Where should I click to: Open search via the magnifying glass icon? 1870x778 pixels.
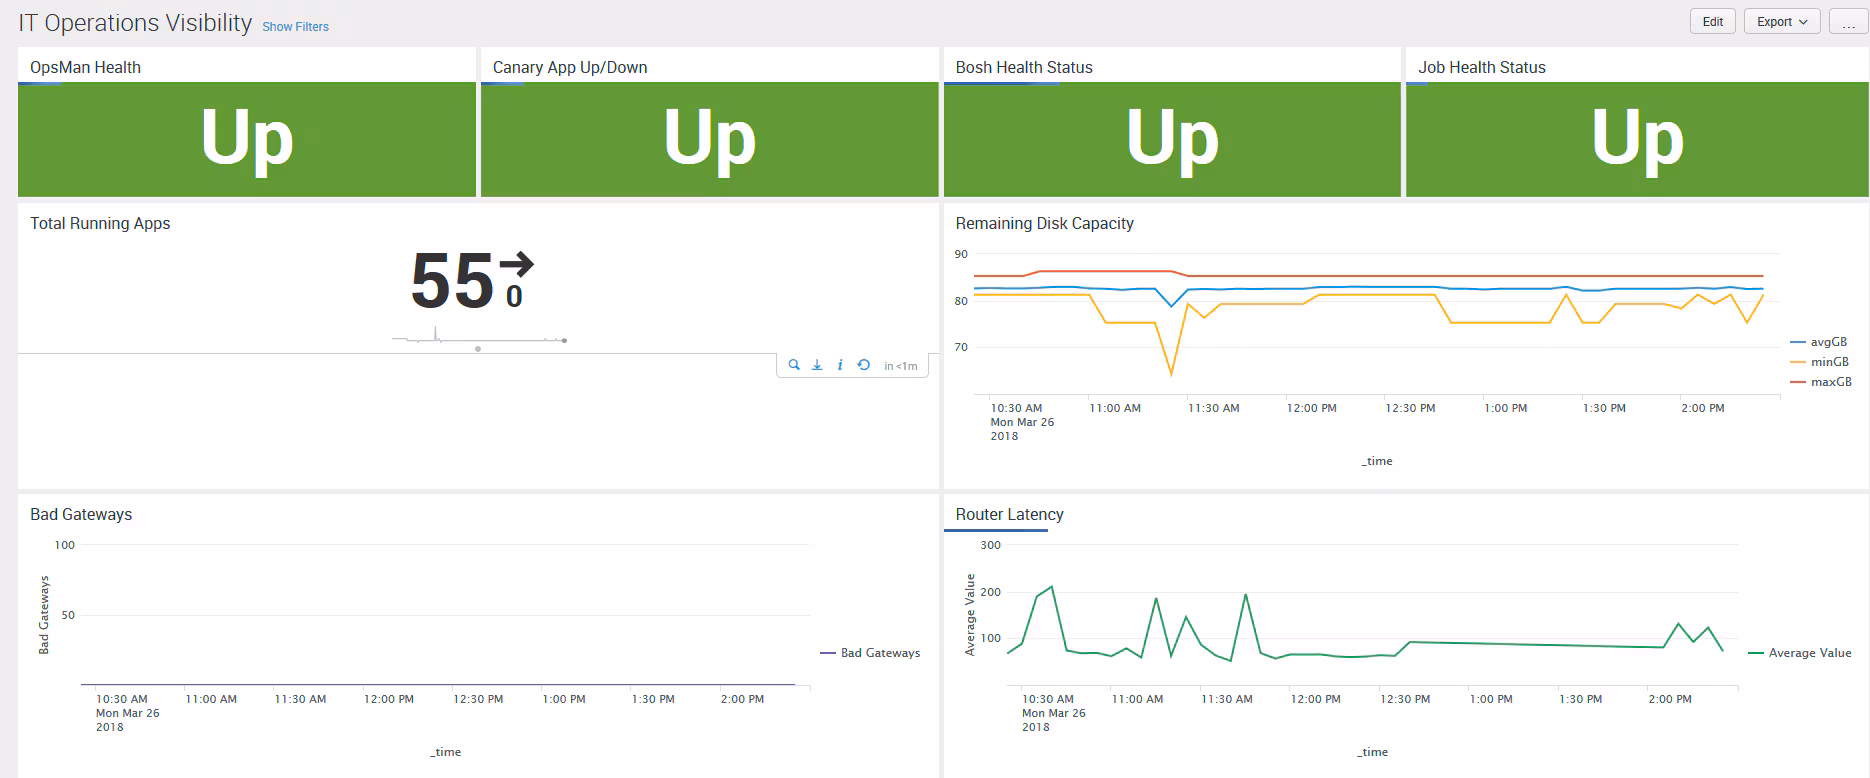click(794, 366)
